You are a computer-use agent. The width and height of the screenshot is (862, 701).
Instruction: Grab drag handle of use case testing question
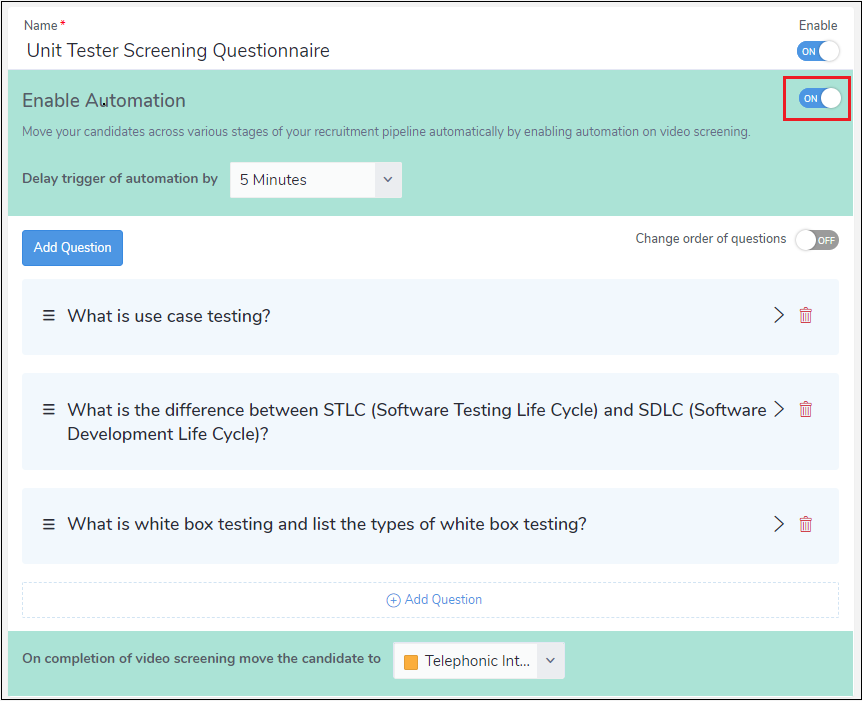tap(48, 315)
